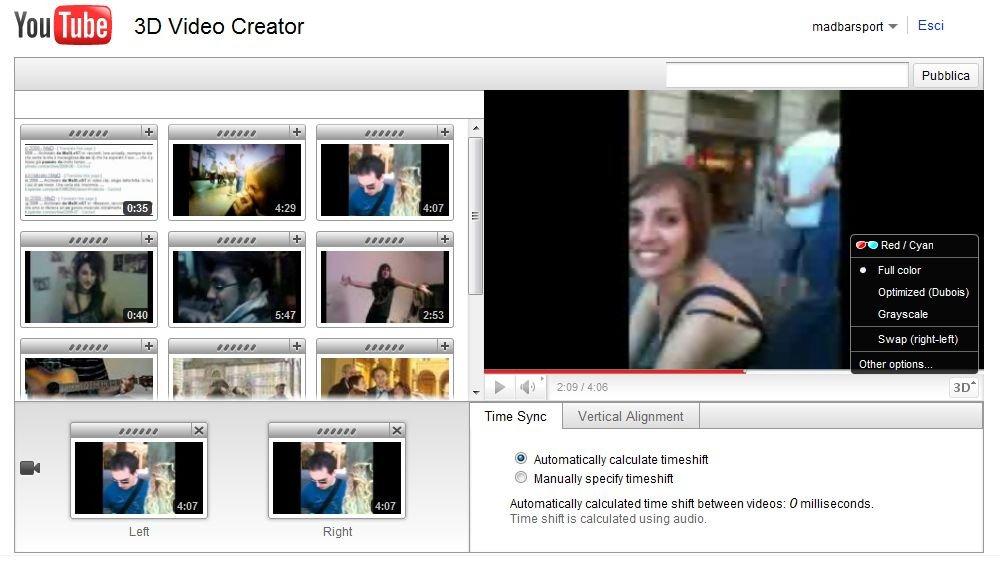This screenshot has width=1000, height=564.
Task: Add the 0:35 video with plus icon
Action: (149, 132)
